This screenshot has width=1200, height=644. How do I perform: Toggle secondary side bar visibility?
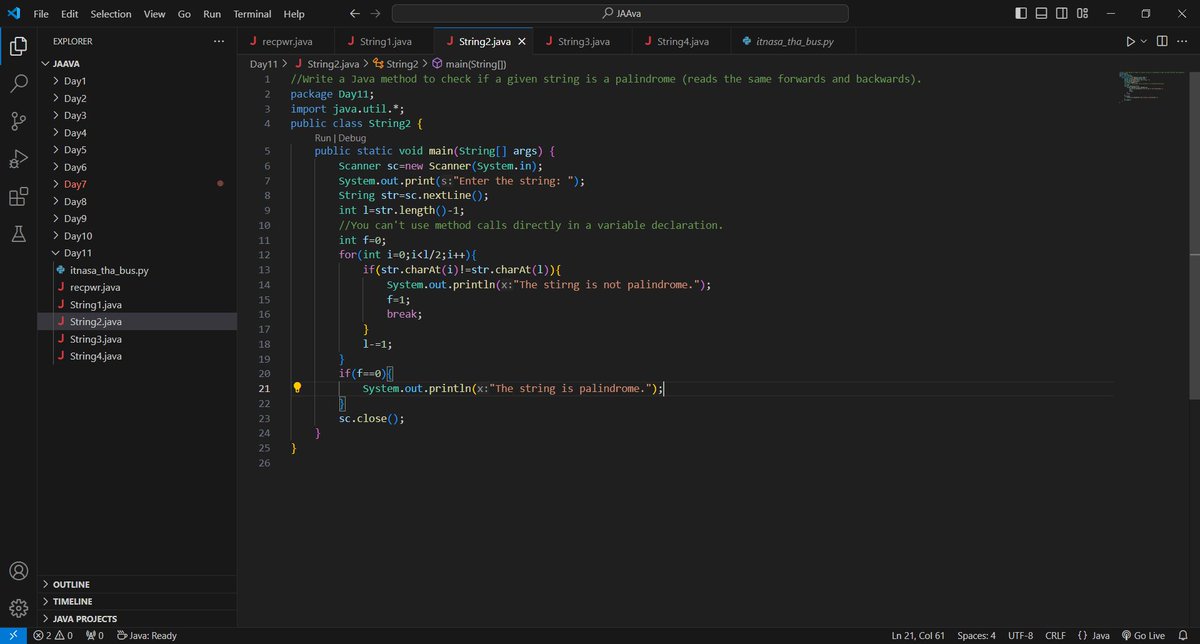(x=1061, y=14)
